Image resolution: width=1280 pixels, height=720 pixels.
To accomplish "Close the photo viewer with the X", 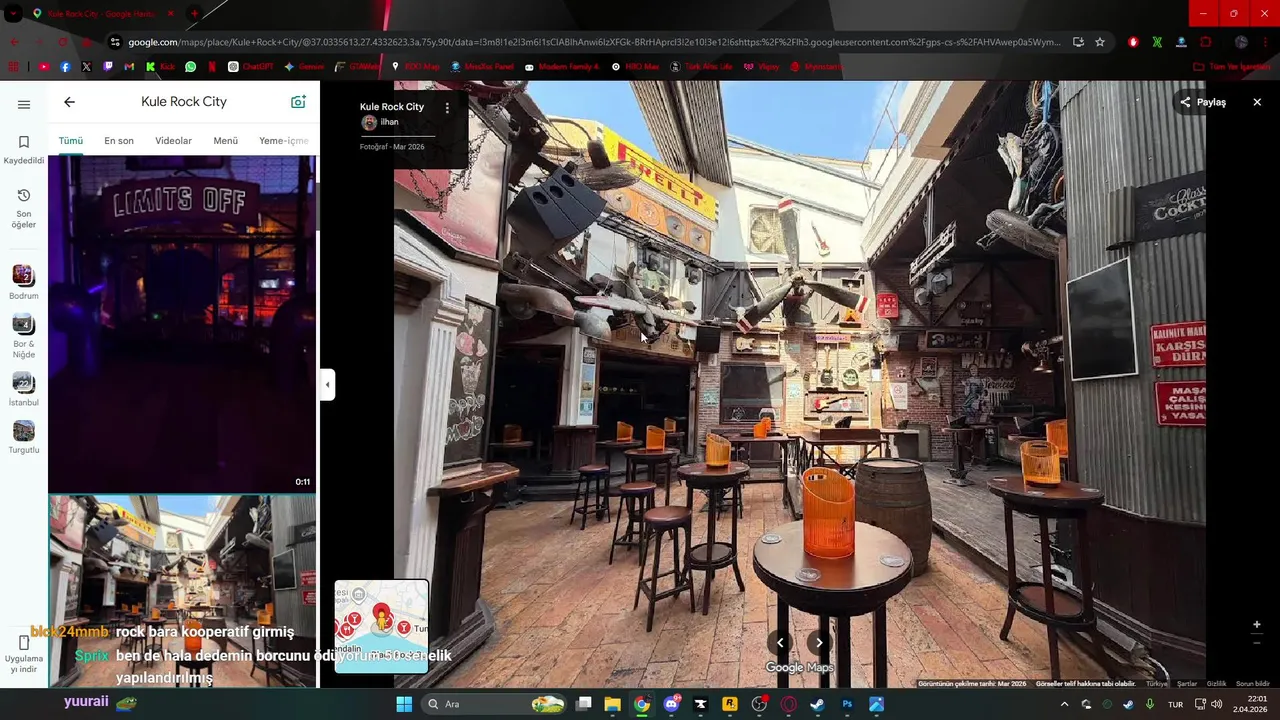I will coord(1257,102).
